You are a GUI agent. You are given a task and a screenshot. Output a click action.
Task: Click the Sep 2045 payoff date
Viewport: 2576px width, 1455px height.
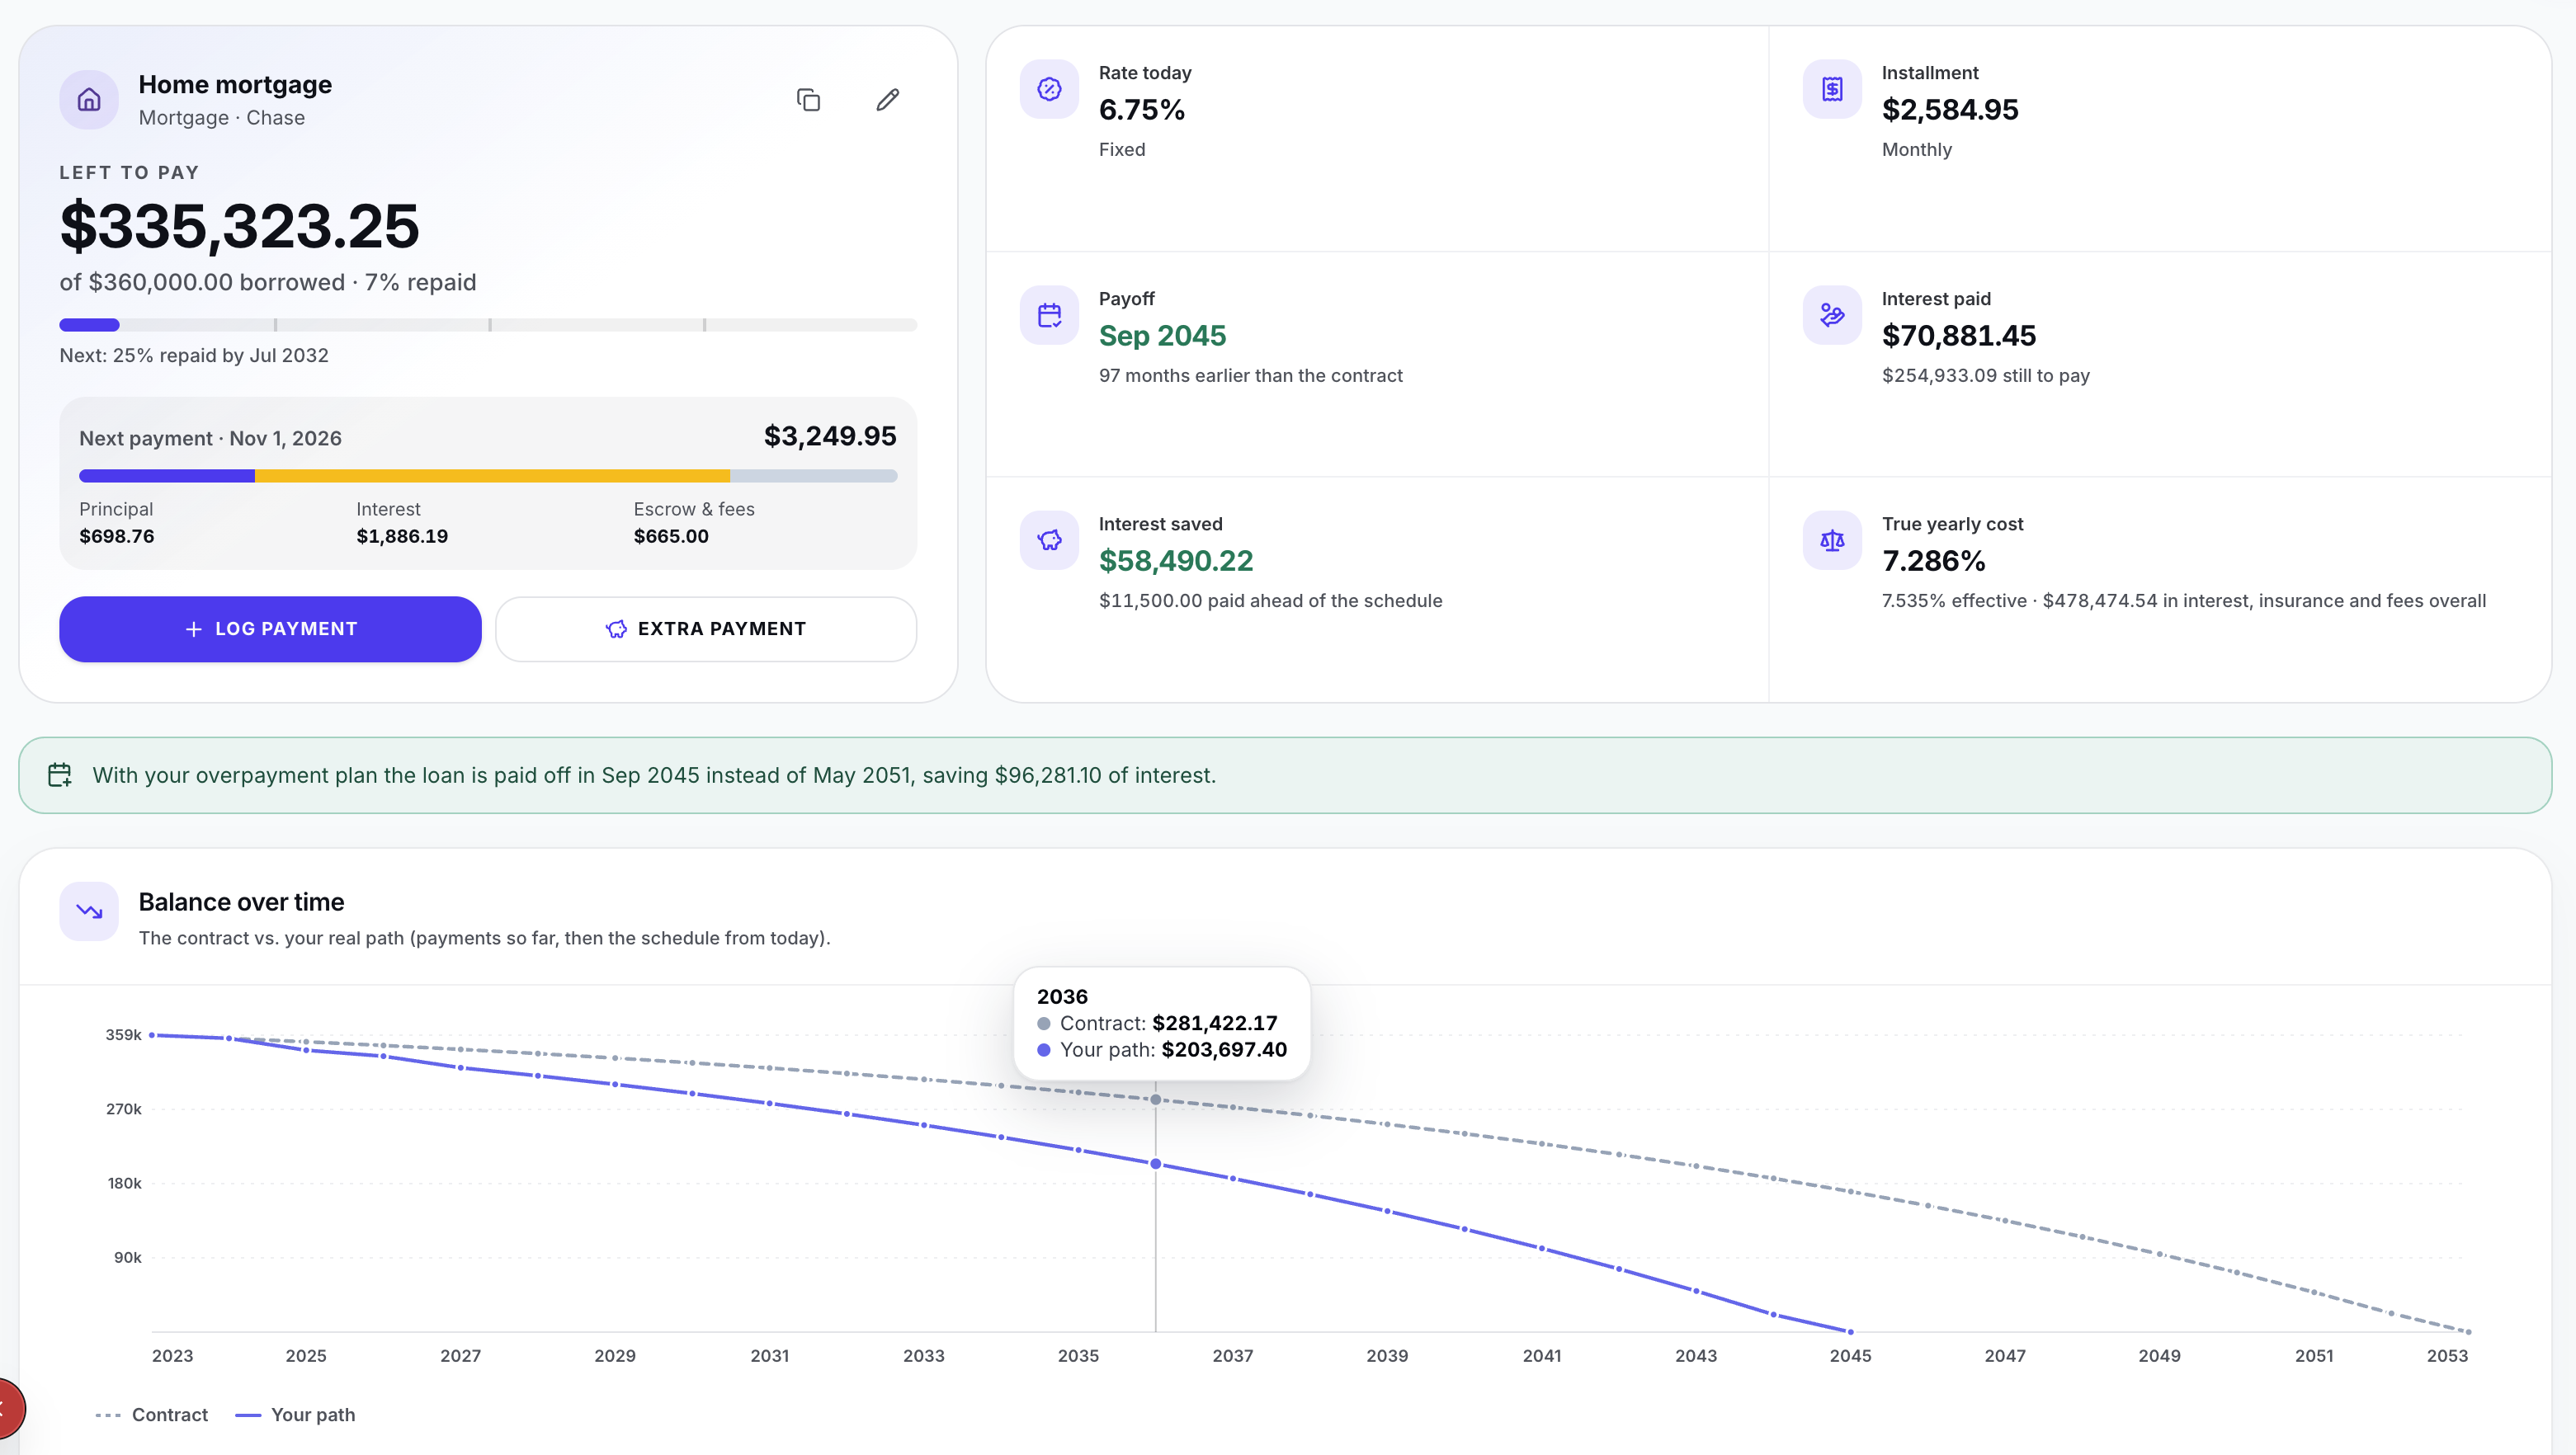pos(1162,336)
